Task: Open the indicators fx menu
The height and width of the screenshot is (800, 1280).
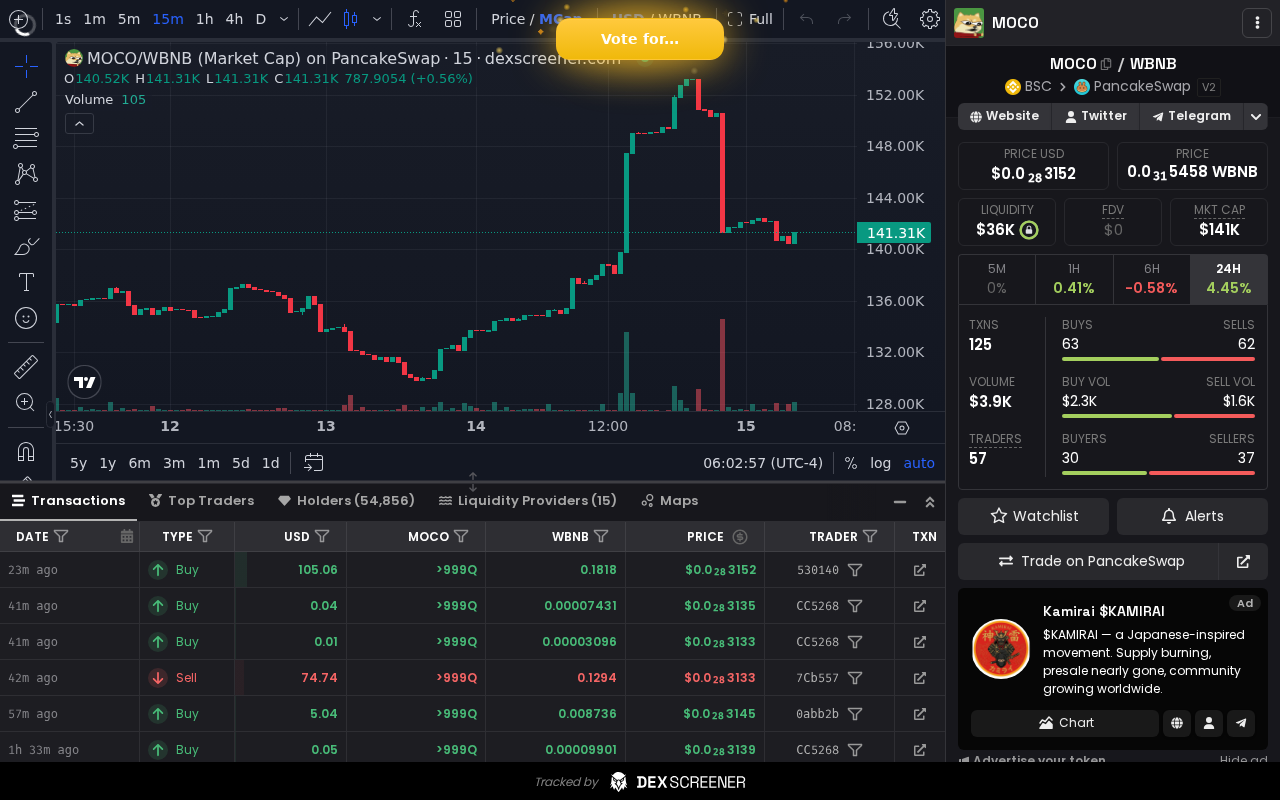Action: point(415,19)
